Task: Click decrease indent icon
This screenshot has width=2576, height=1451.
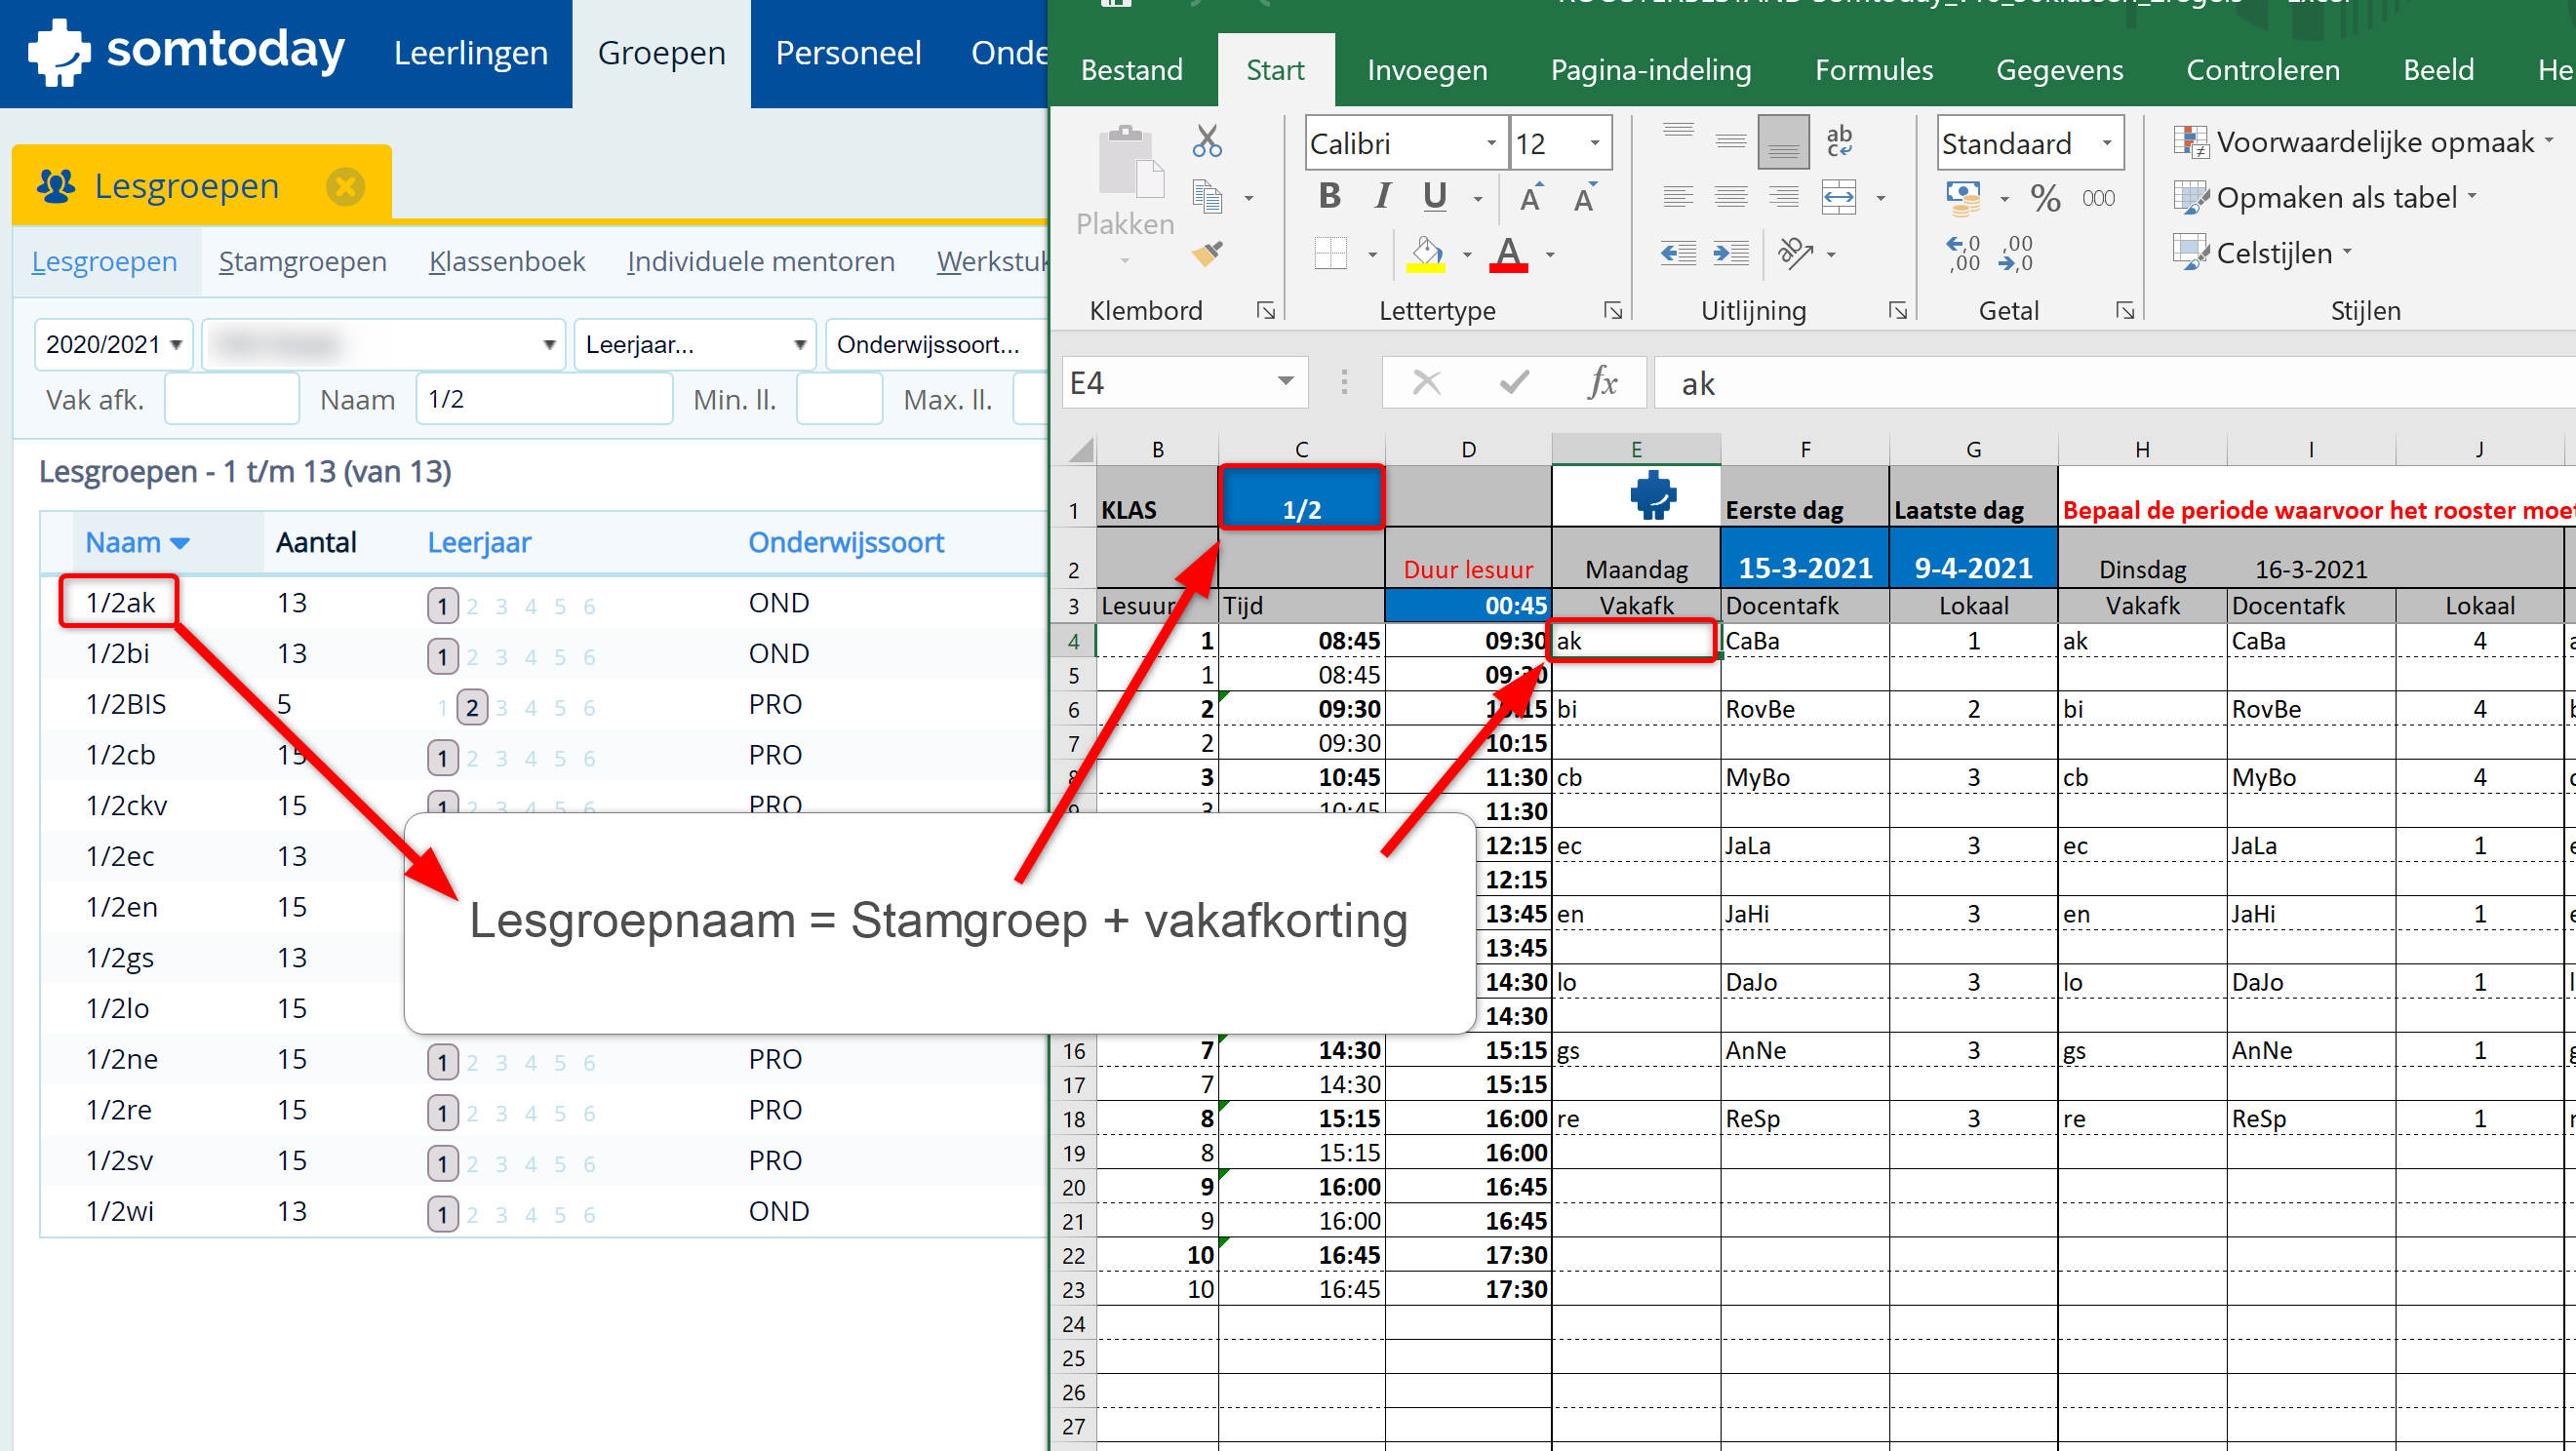Action: pos(1678,253)
